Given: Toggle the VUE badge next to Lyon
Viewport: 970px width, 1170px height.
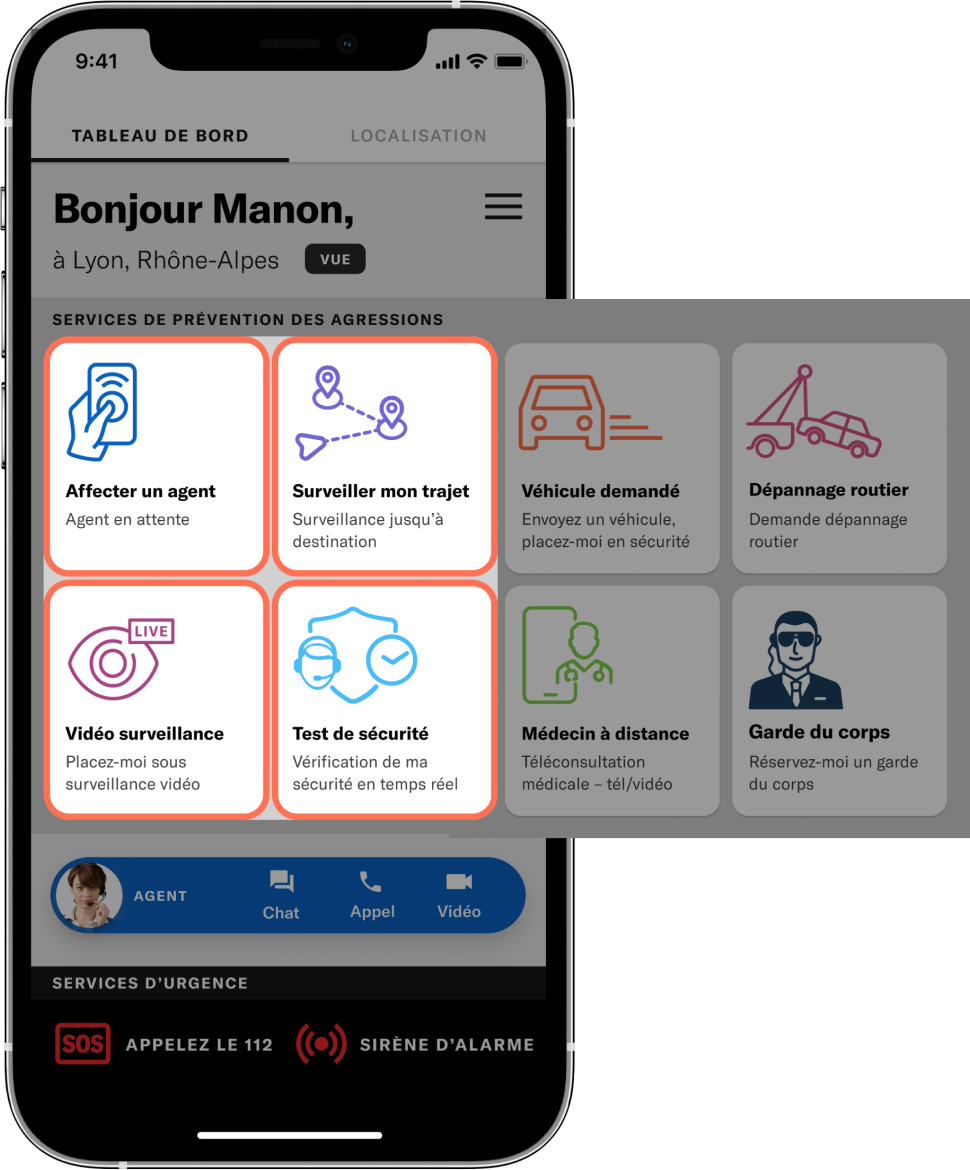Looking at the screenshot, I should (x=335, y=259).
